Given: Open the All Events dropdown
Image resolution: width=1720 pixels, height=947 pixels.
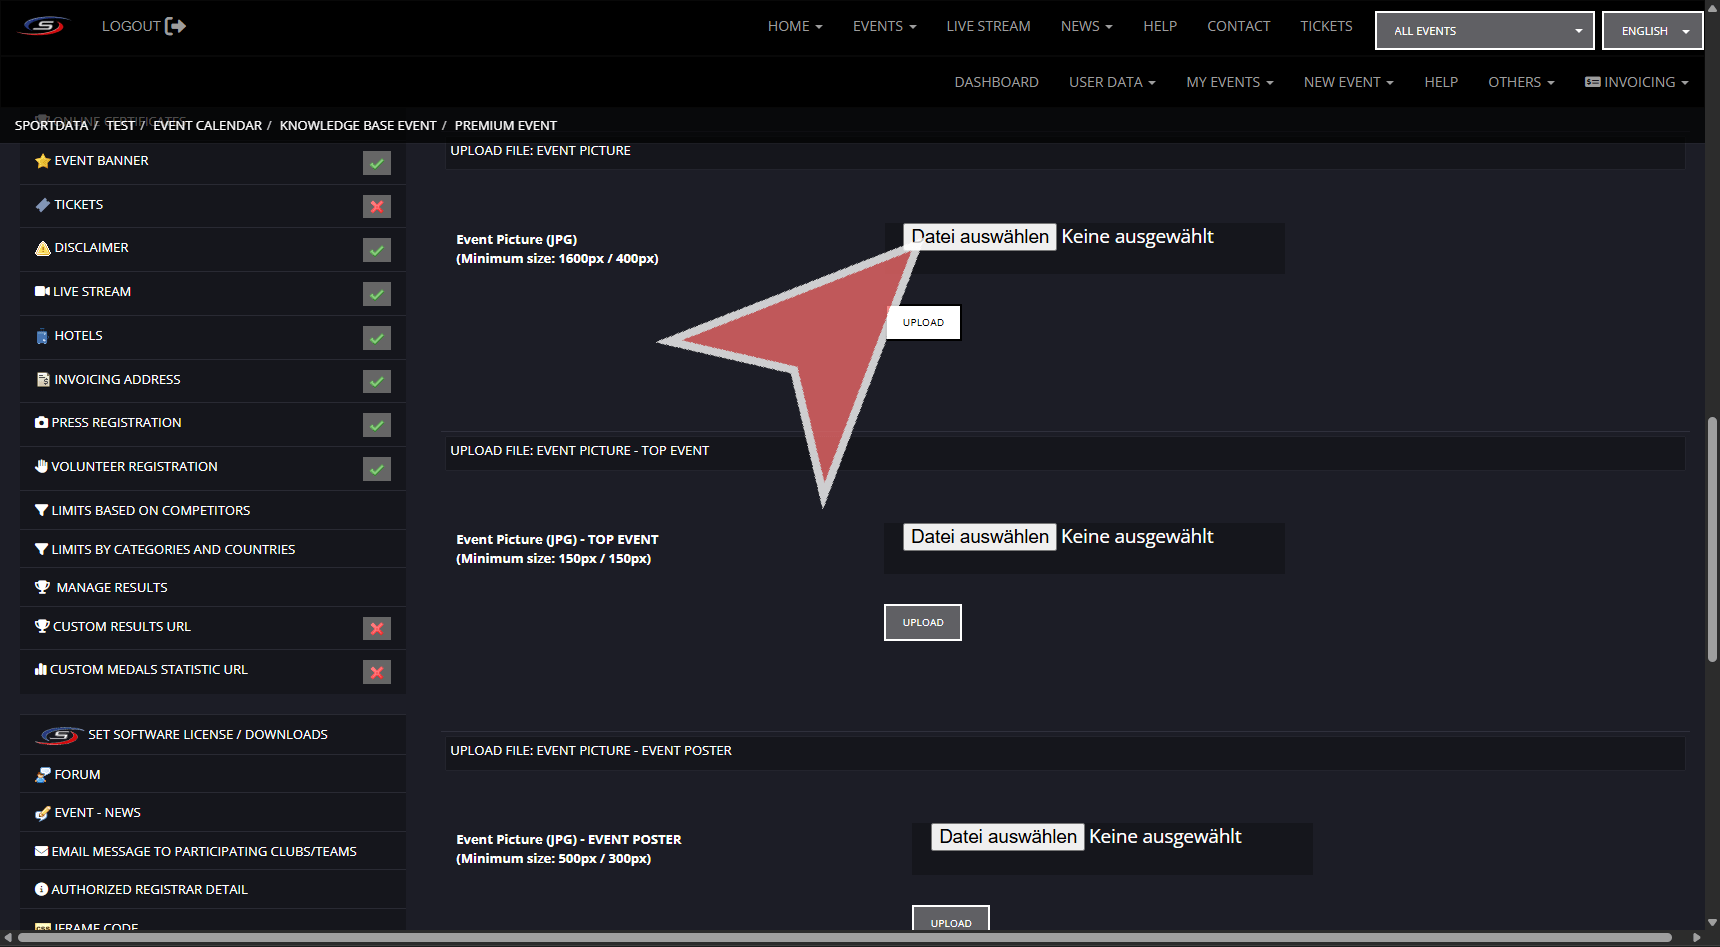Looking at the screenshot, I should (x=1484, y=31).
